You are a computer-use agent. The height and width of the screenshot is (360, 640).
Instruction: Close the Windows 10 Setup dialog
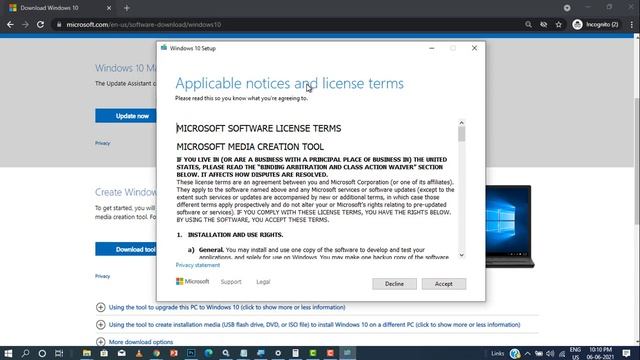pyautogui.click(x=474, y=48)
